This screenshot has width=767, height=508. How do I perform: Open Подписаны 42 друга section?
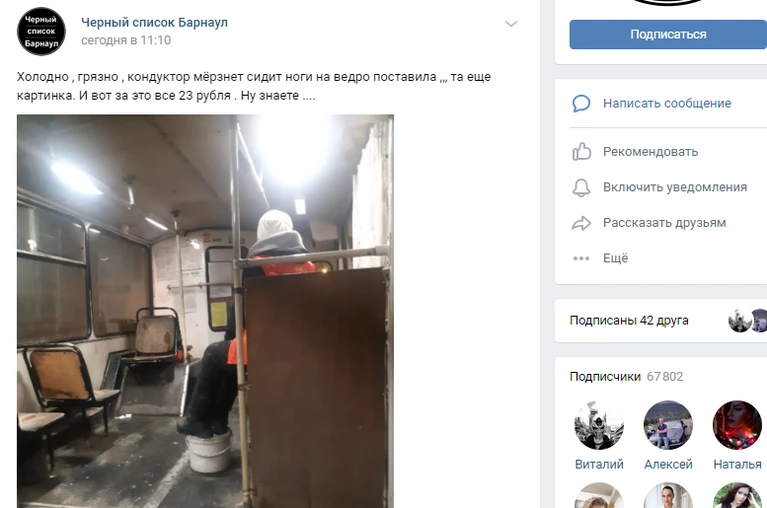coord(629,320)
